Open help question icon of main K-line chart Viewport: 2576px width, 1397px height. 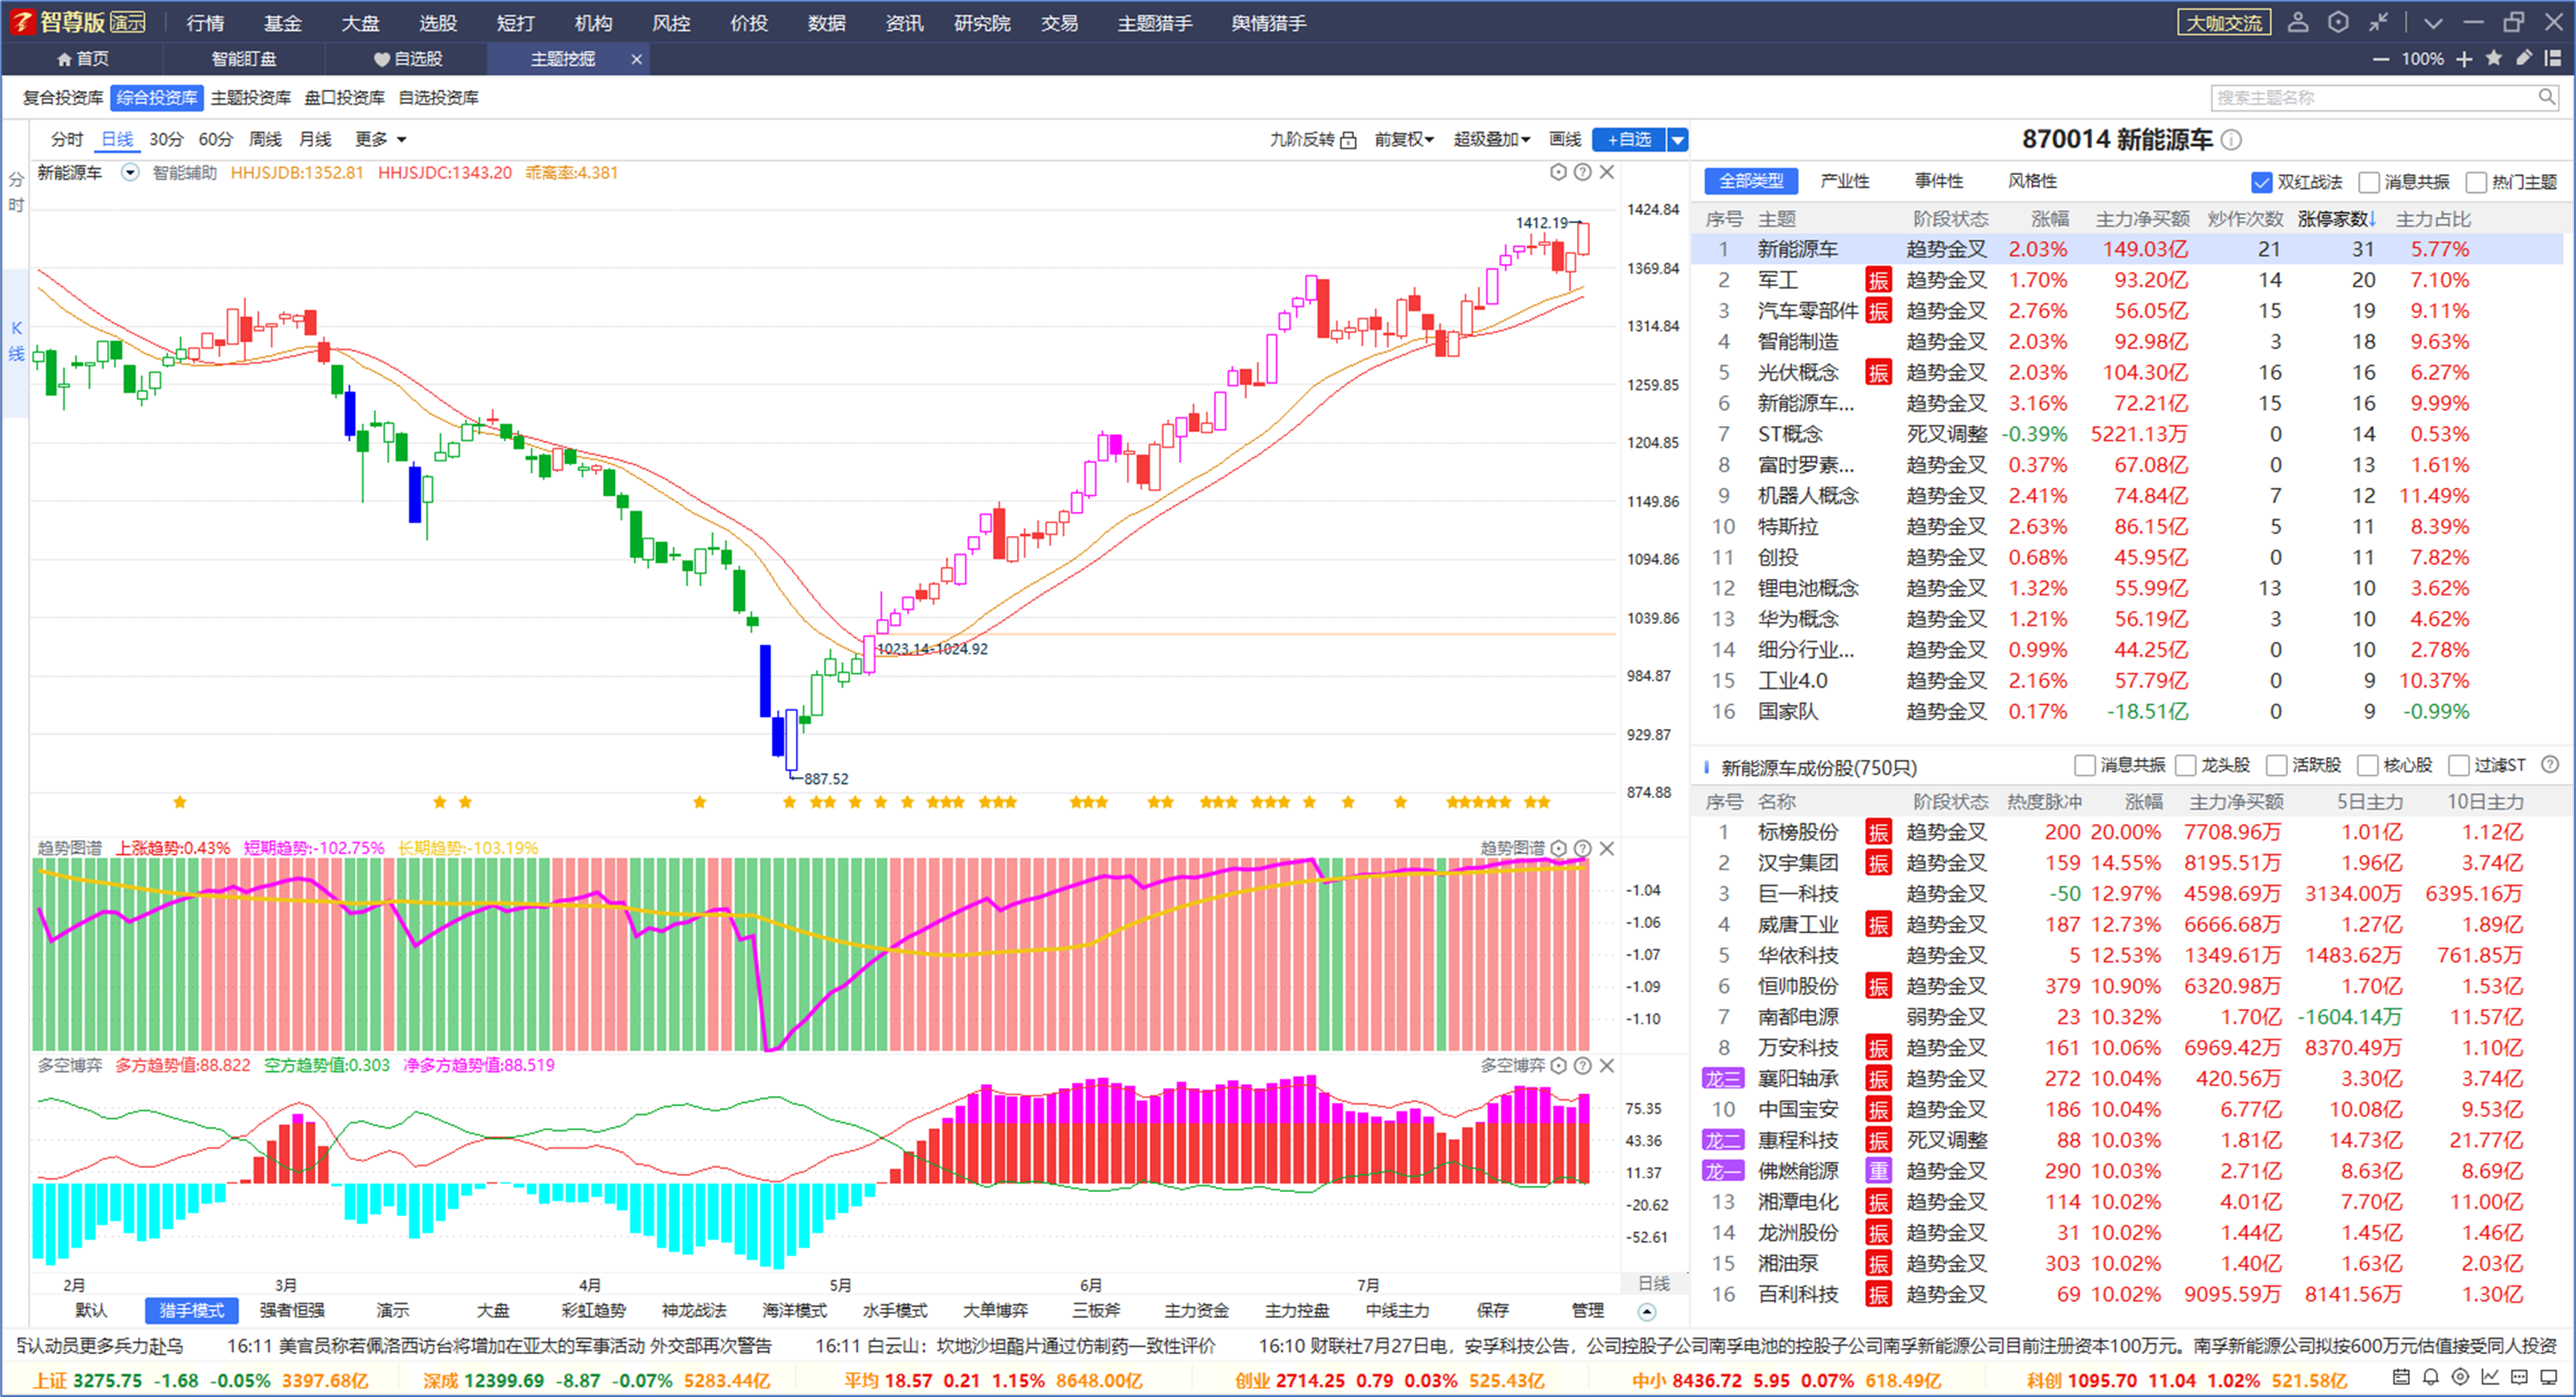coord(1582,172)
